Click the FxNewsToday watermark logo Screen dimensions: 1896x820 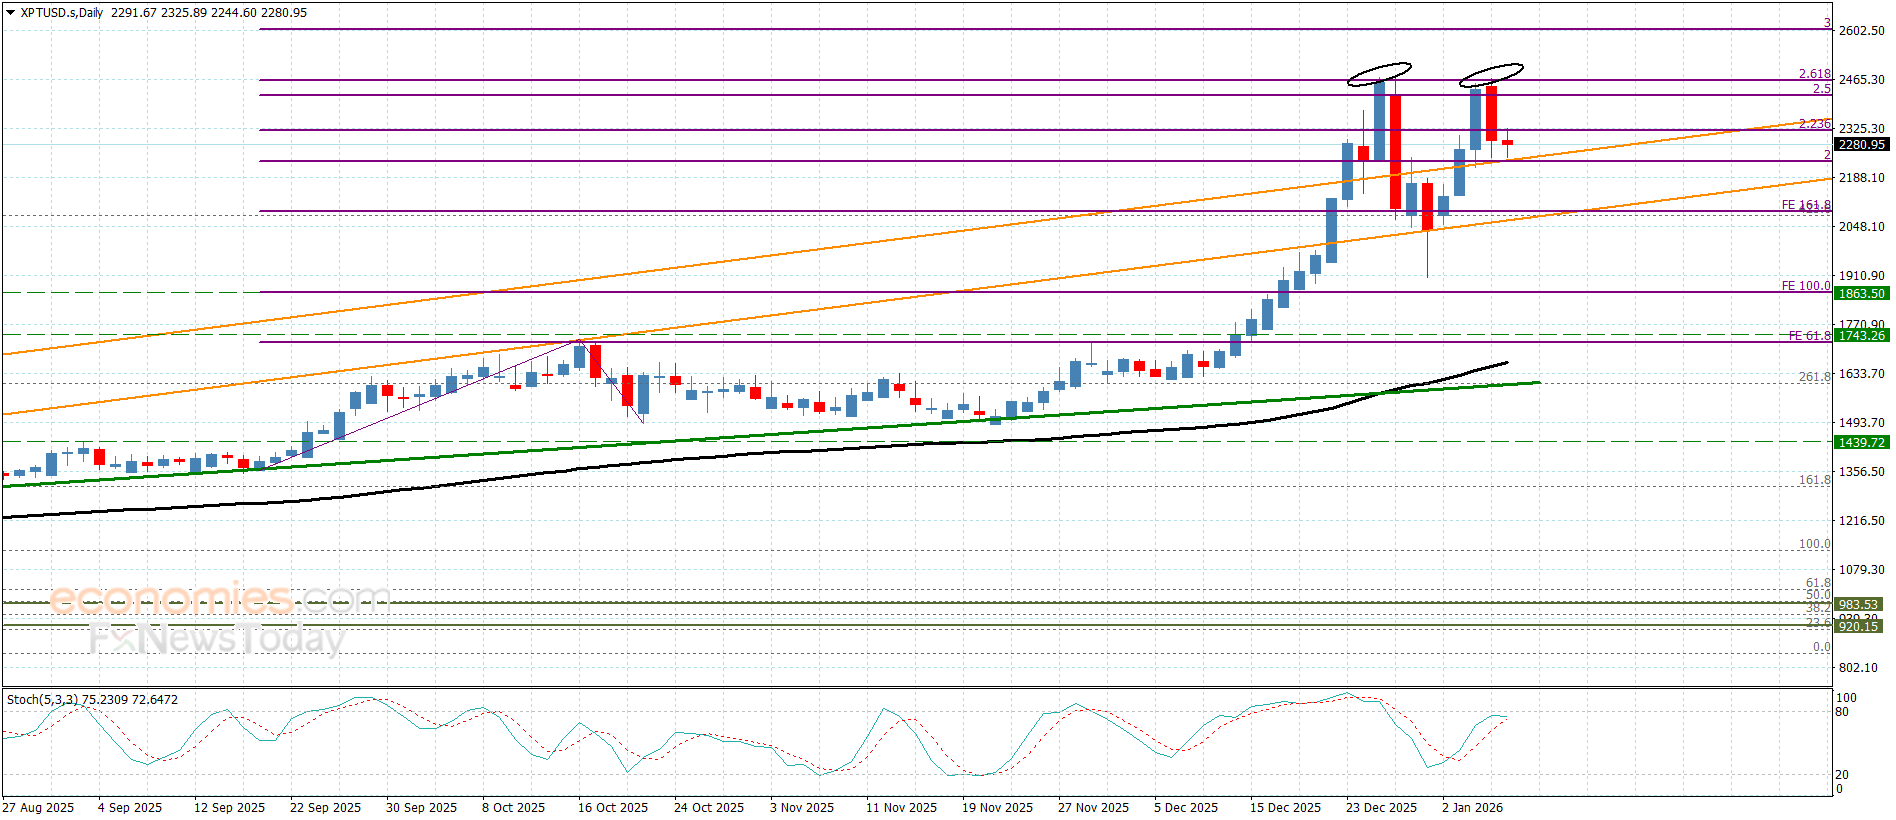217,638
